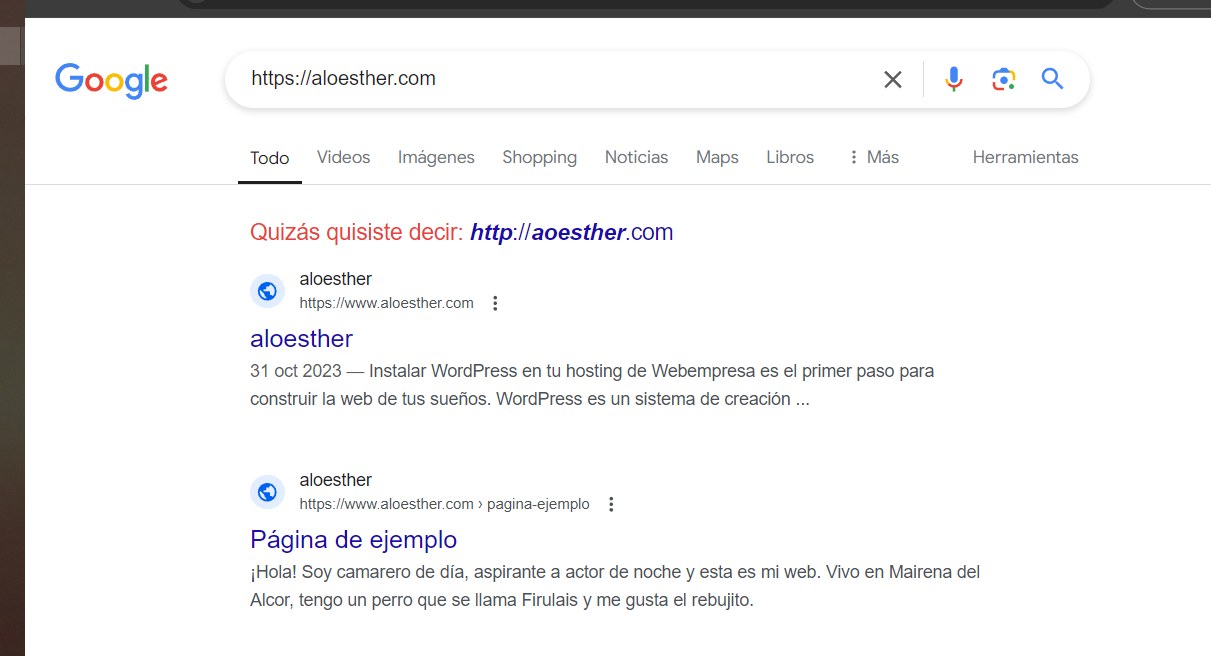Open the Libros tab
1211x656 pixels.
790,157
